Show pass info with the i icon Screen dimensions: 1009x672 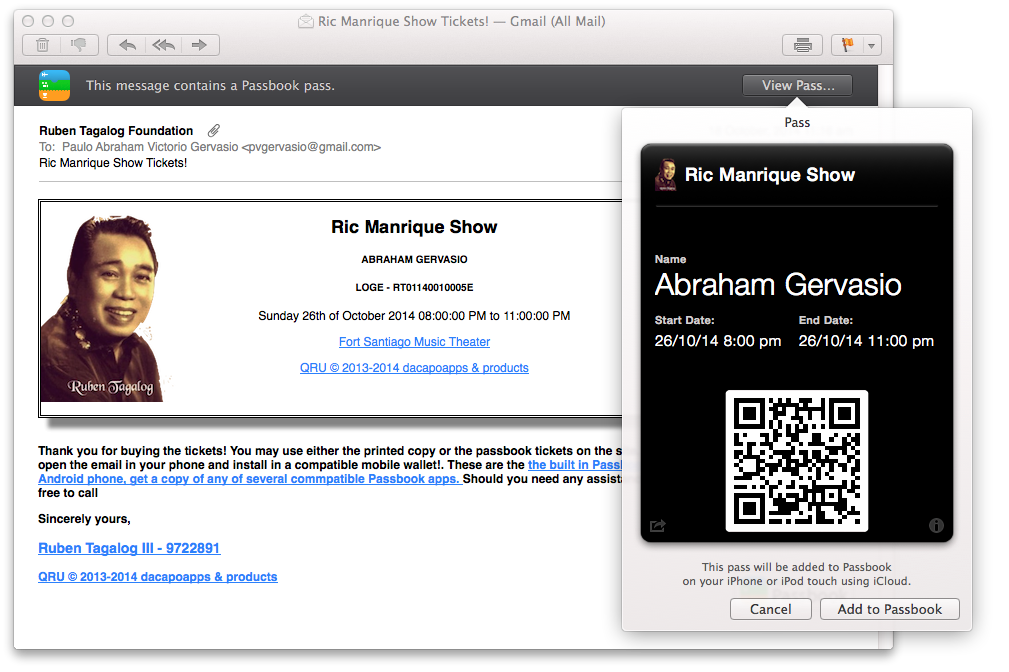(x=936, y=526)
